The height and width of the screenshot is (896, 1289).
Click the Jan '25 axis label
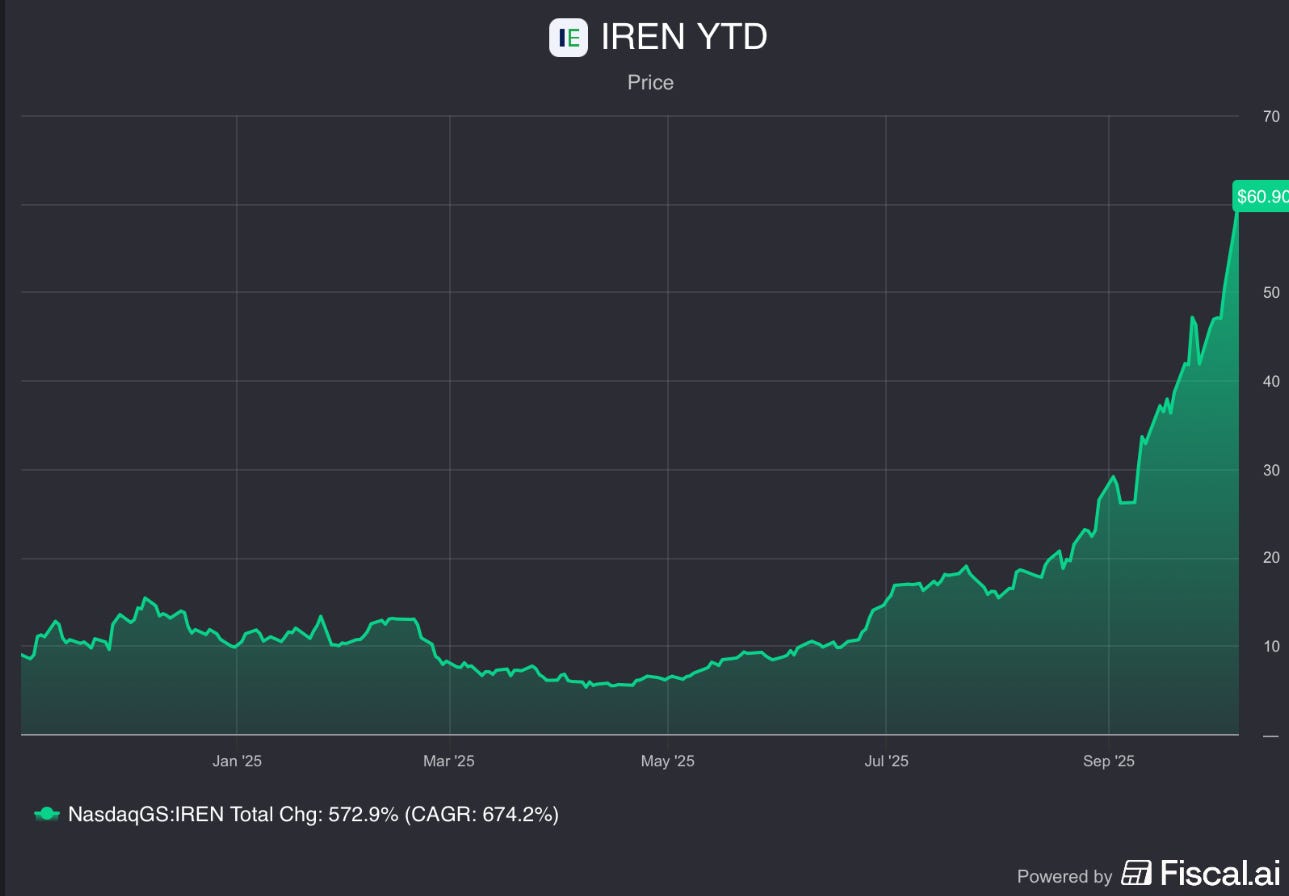237,761
